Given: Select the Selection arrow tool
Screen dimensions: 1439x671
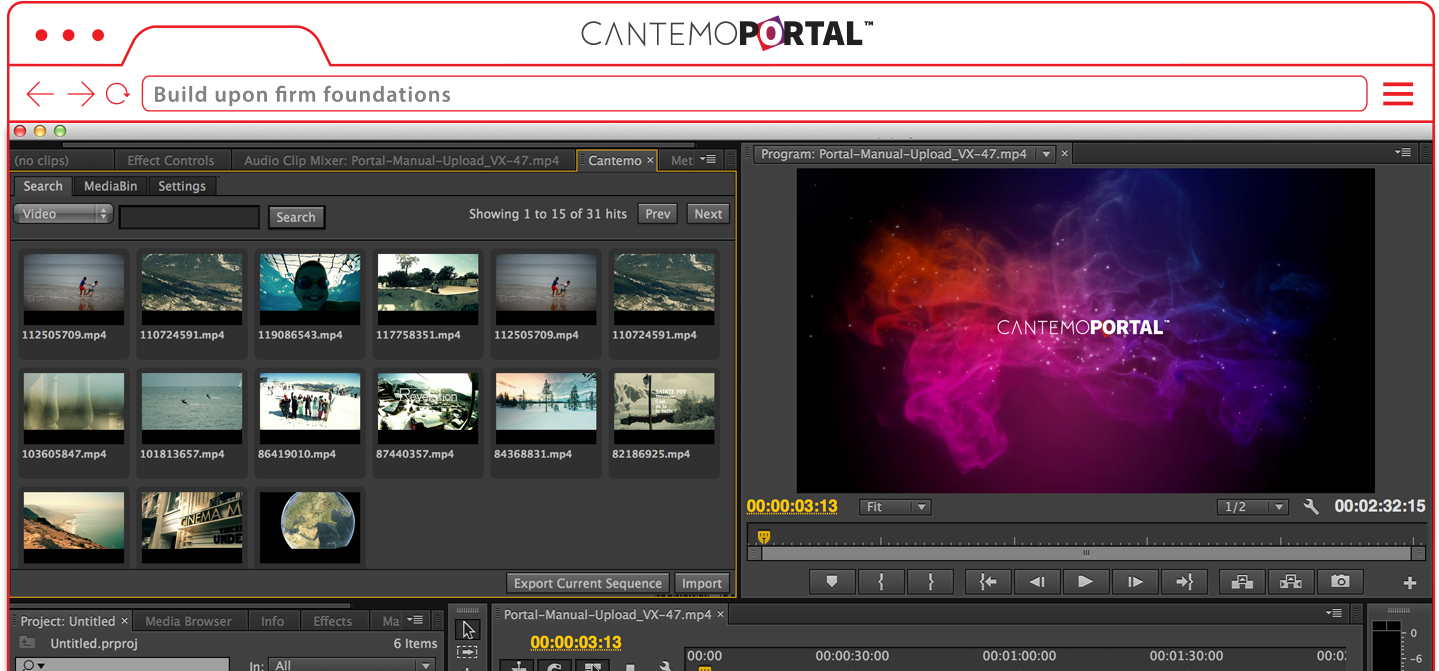Looking at the screenshot, I should [467, 629].
